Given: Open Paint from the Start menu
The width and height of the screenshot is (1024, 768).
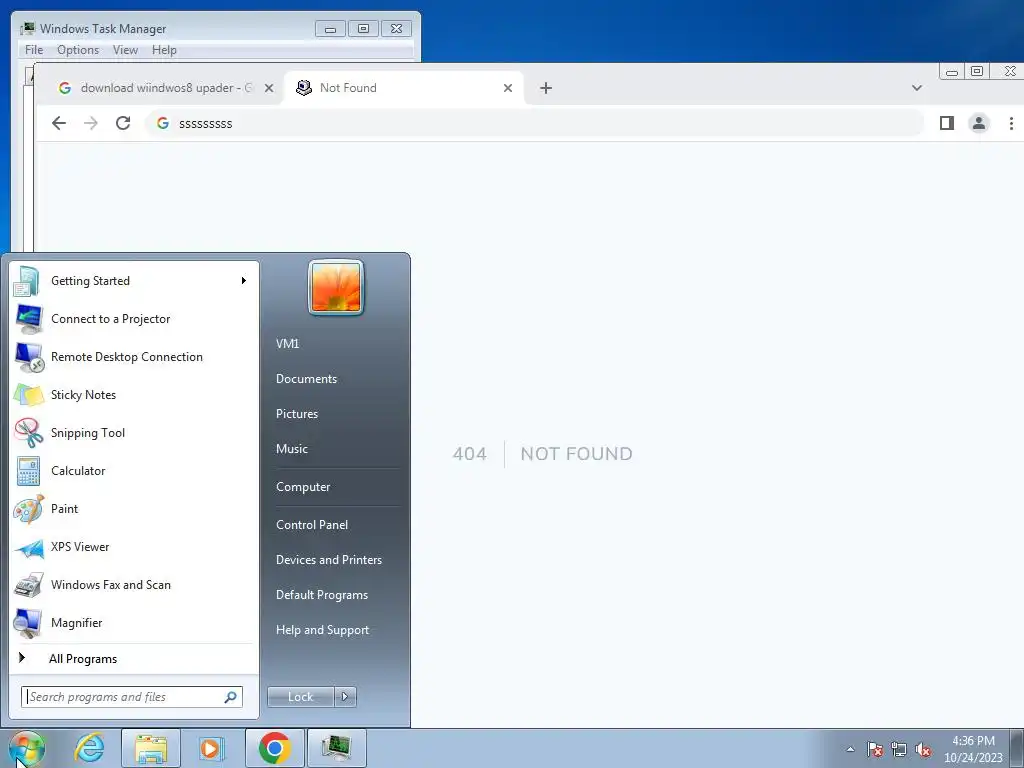Looking at the screenshot, I should pos(133,509).
